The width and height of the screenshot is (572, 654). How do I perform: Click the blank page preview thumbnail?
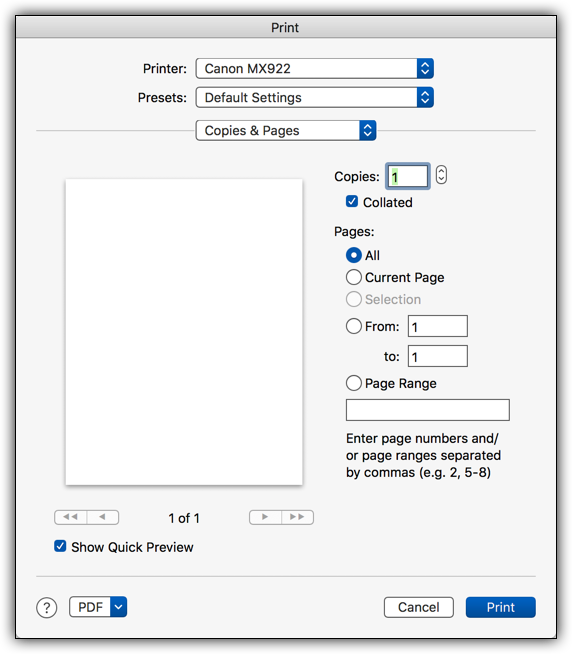point(184,332)
